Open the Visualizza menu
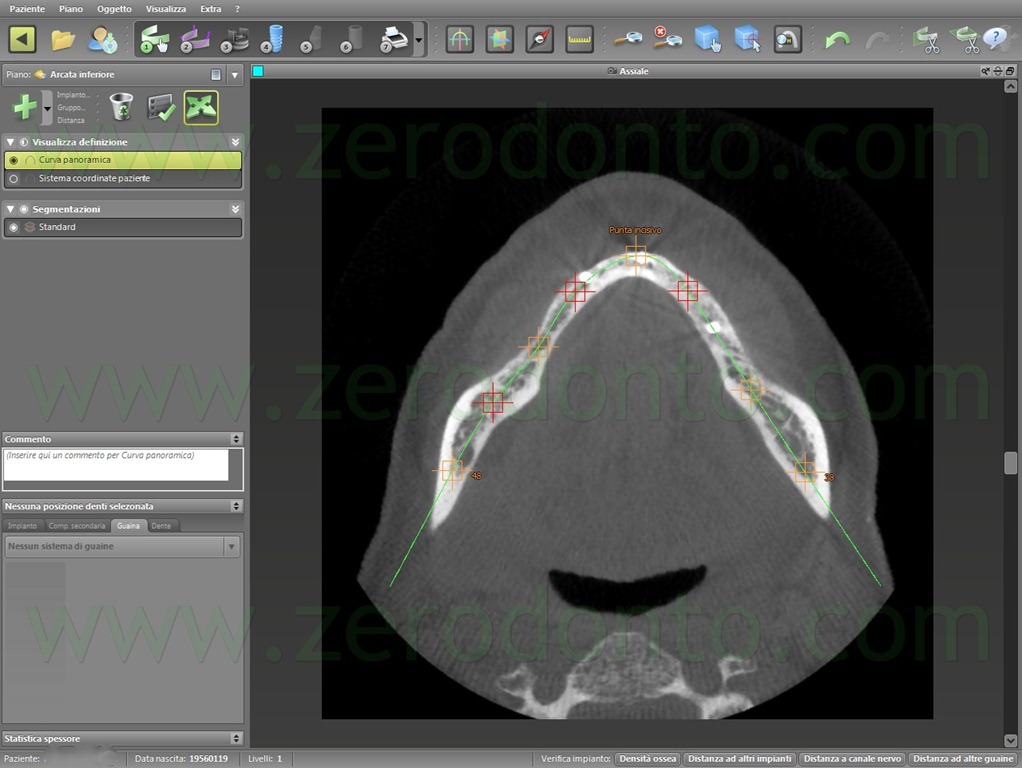1022x768 pixels. [x=166, y=8]
